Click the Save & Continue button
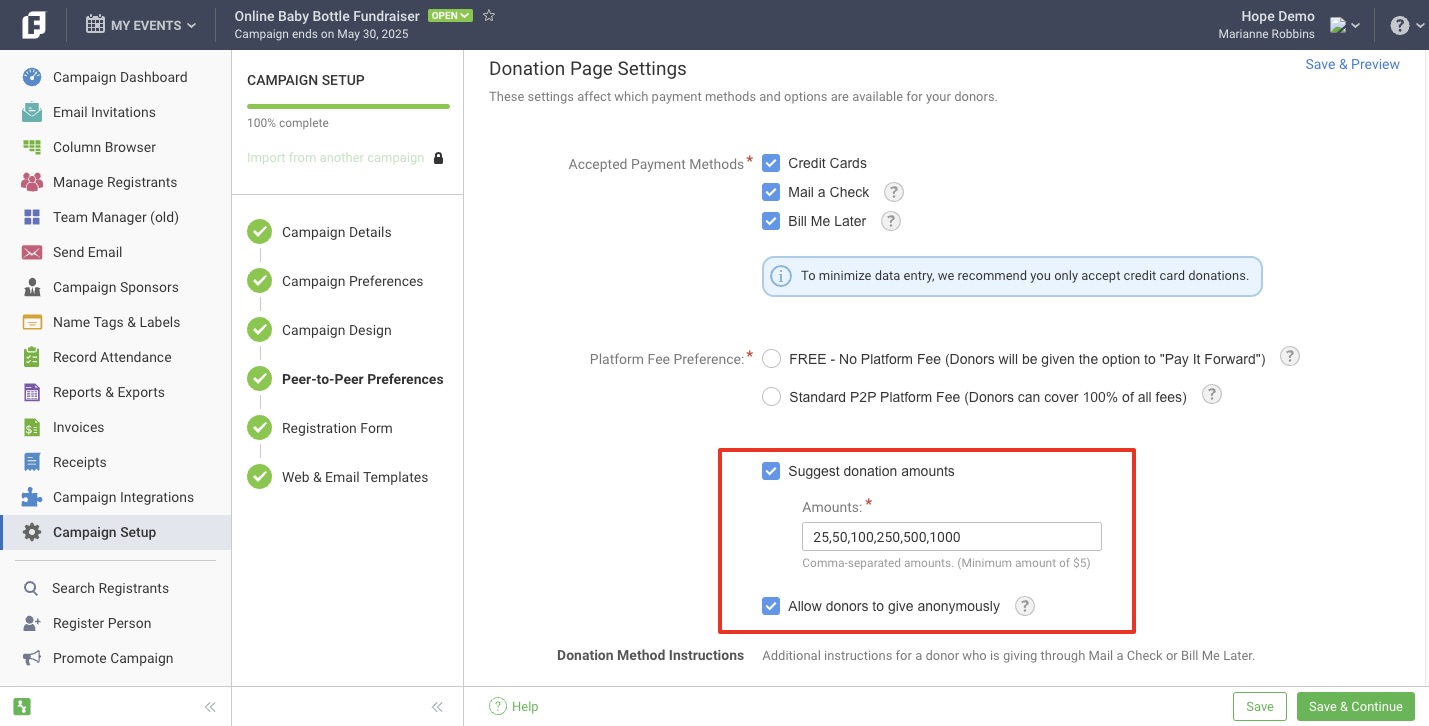The width and height of the screenshot is (1429, 726). pos(1355,706)
